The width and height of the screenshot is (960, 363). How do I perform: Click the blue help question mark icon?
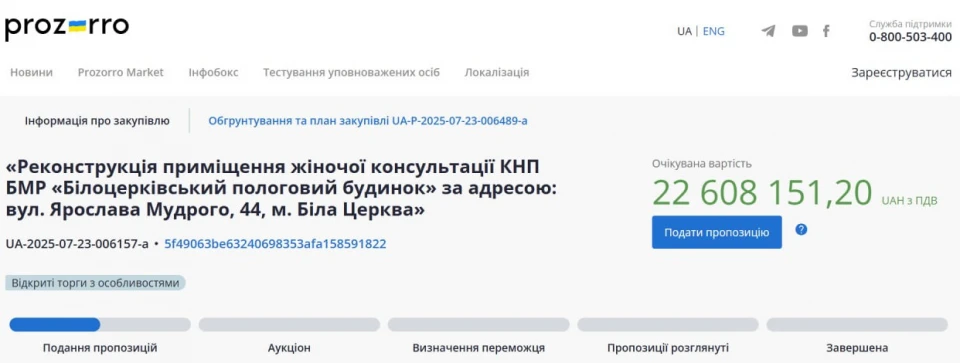pyautogui.click(x=801, y=230)
